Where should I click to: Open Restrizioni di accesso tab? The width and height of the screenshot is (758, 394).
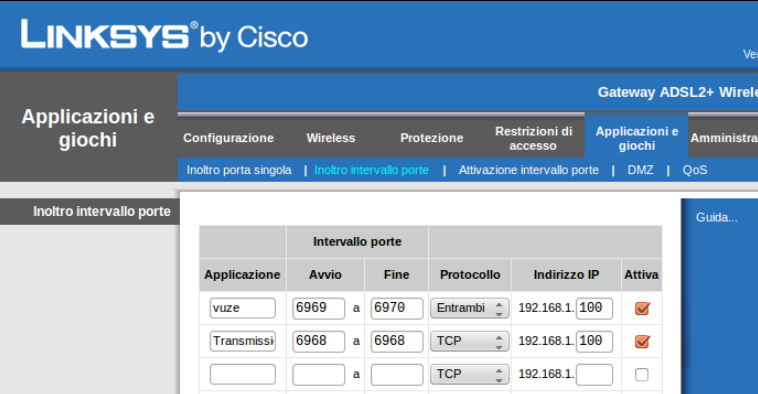[533, 138]
